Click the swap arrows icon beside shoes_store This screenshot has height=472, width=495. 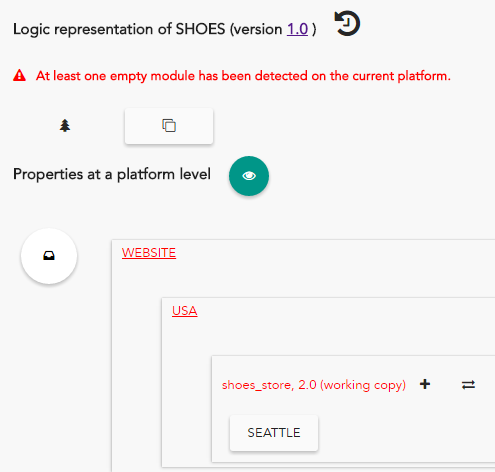(x=468, y=385)
